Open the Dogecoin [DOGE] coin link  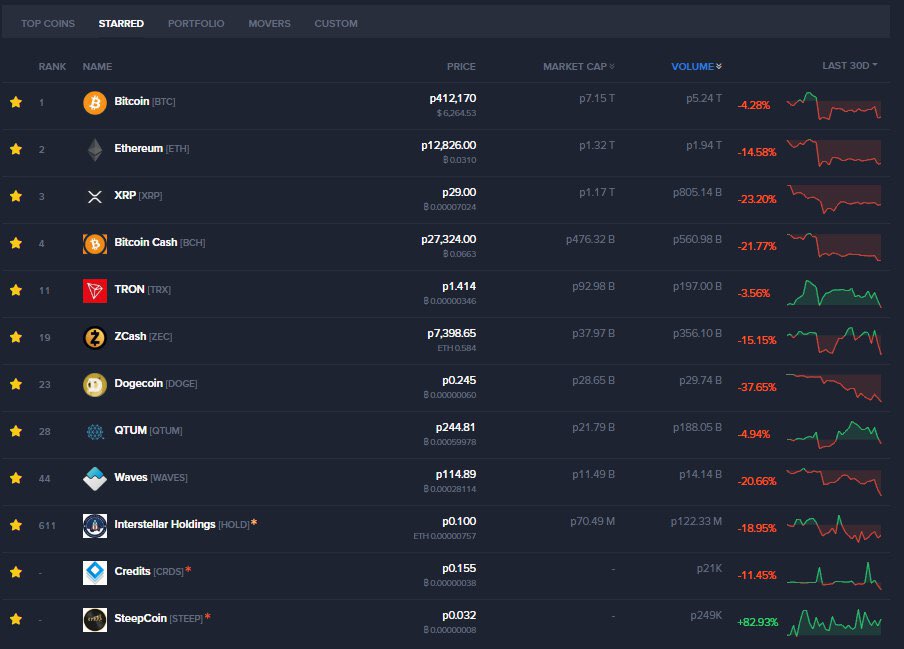pyautogui.click(x=156, y=383)
